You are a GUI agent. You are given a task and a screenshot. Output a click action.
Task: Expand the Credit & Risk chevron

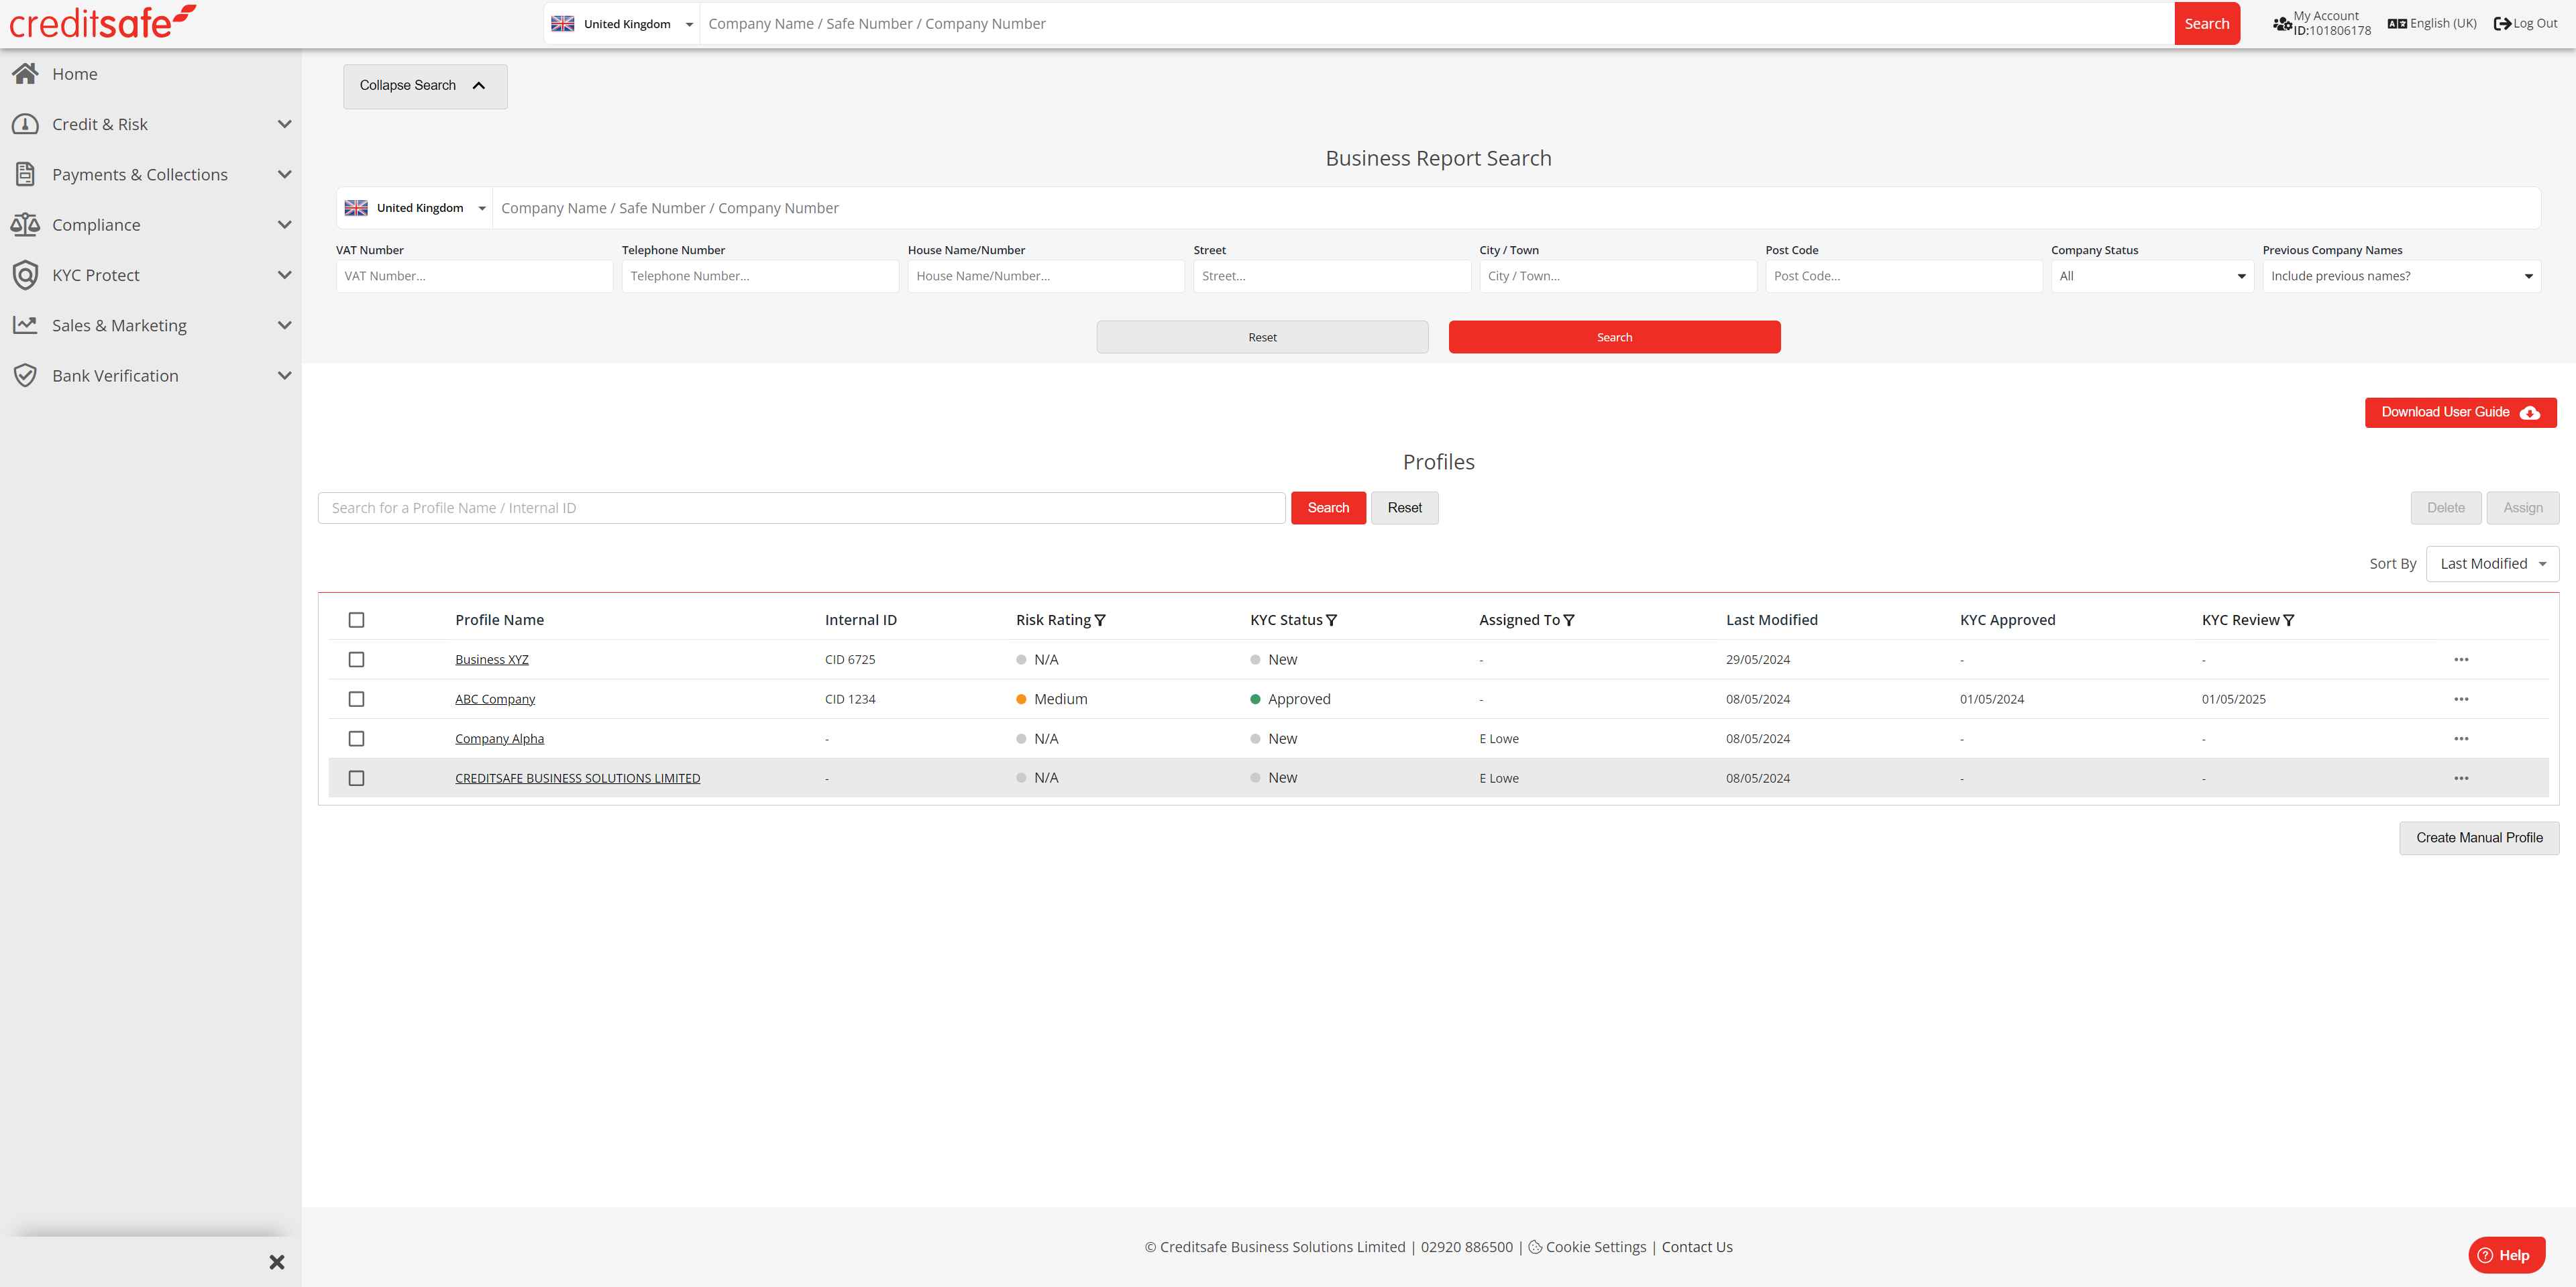(284, 124)
